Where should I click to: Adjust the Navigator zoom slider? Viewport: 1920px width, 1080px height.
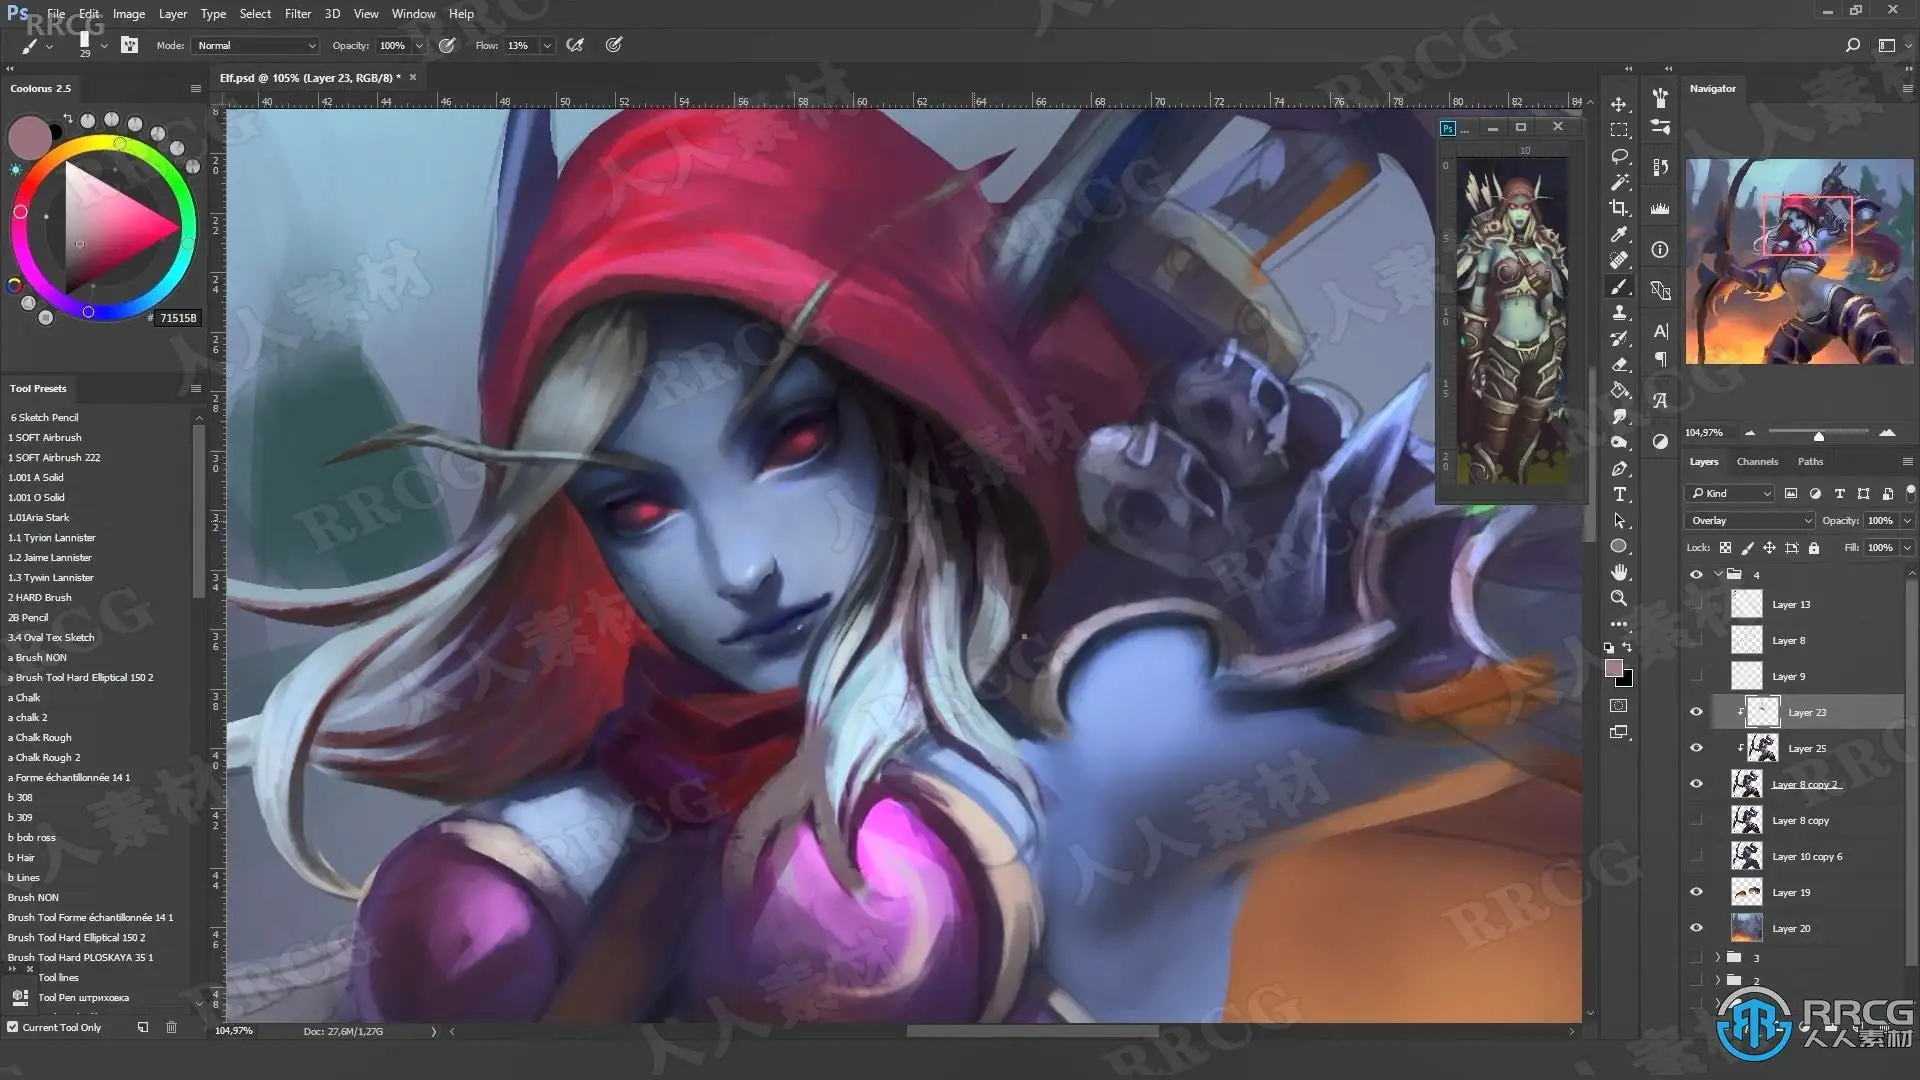(1818, 434)
